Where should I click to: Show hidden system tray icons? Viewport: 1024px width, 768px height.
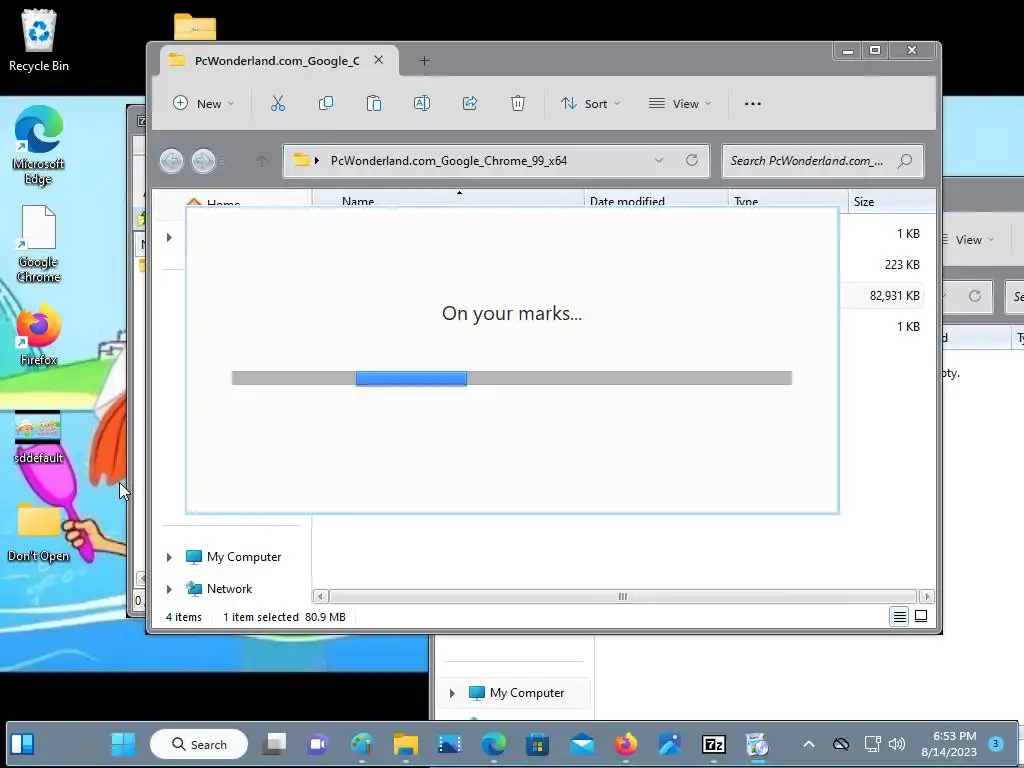coord(808,744)
